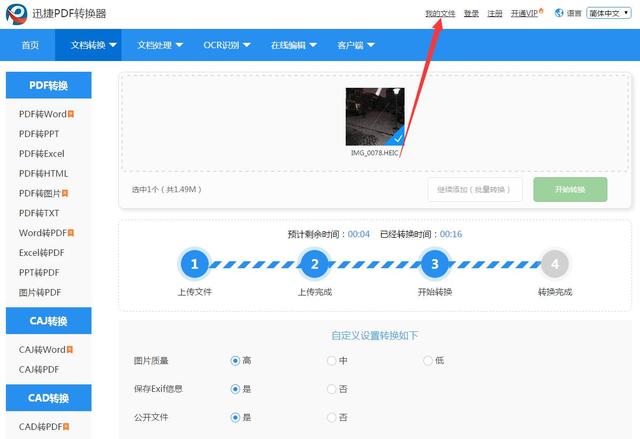Open the 客户端 menu label
Screen dimensions: 640x439
click(350, 45)
